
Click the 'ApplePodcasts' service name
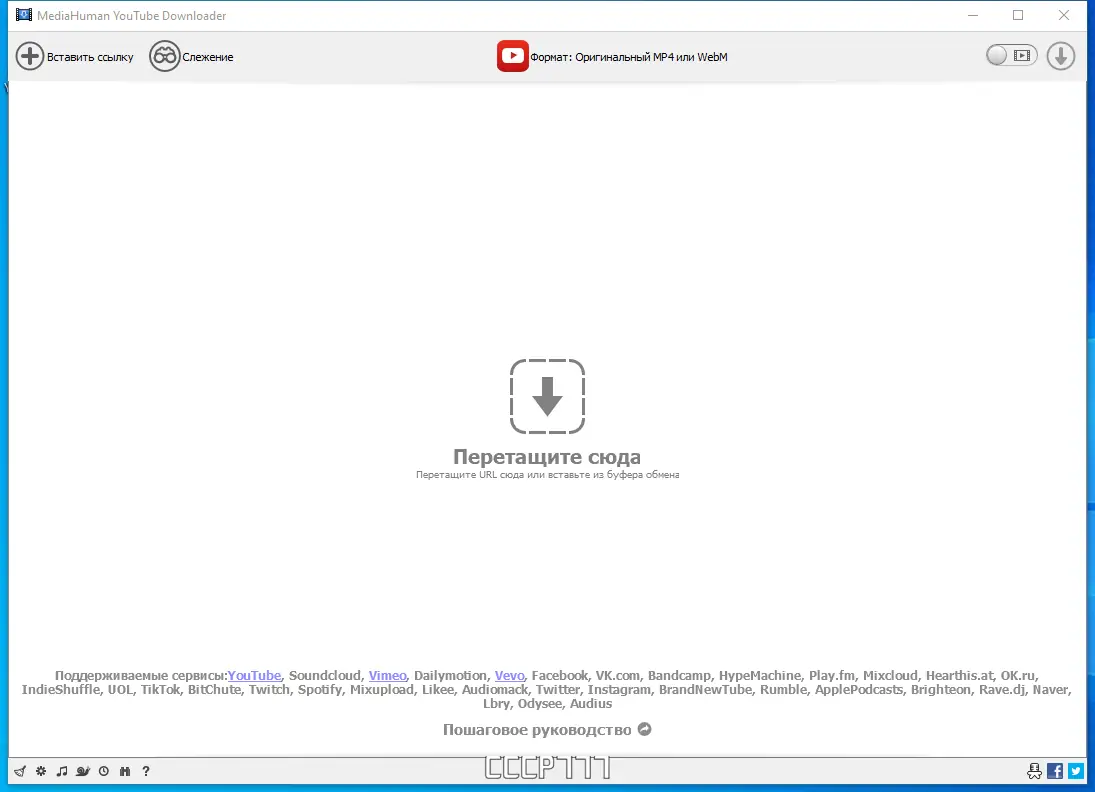(x=859, y=689)
